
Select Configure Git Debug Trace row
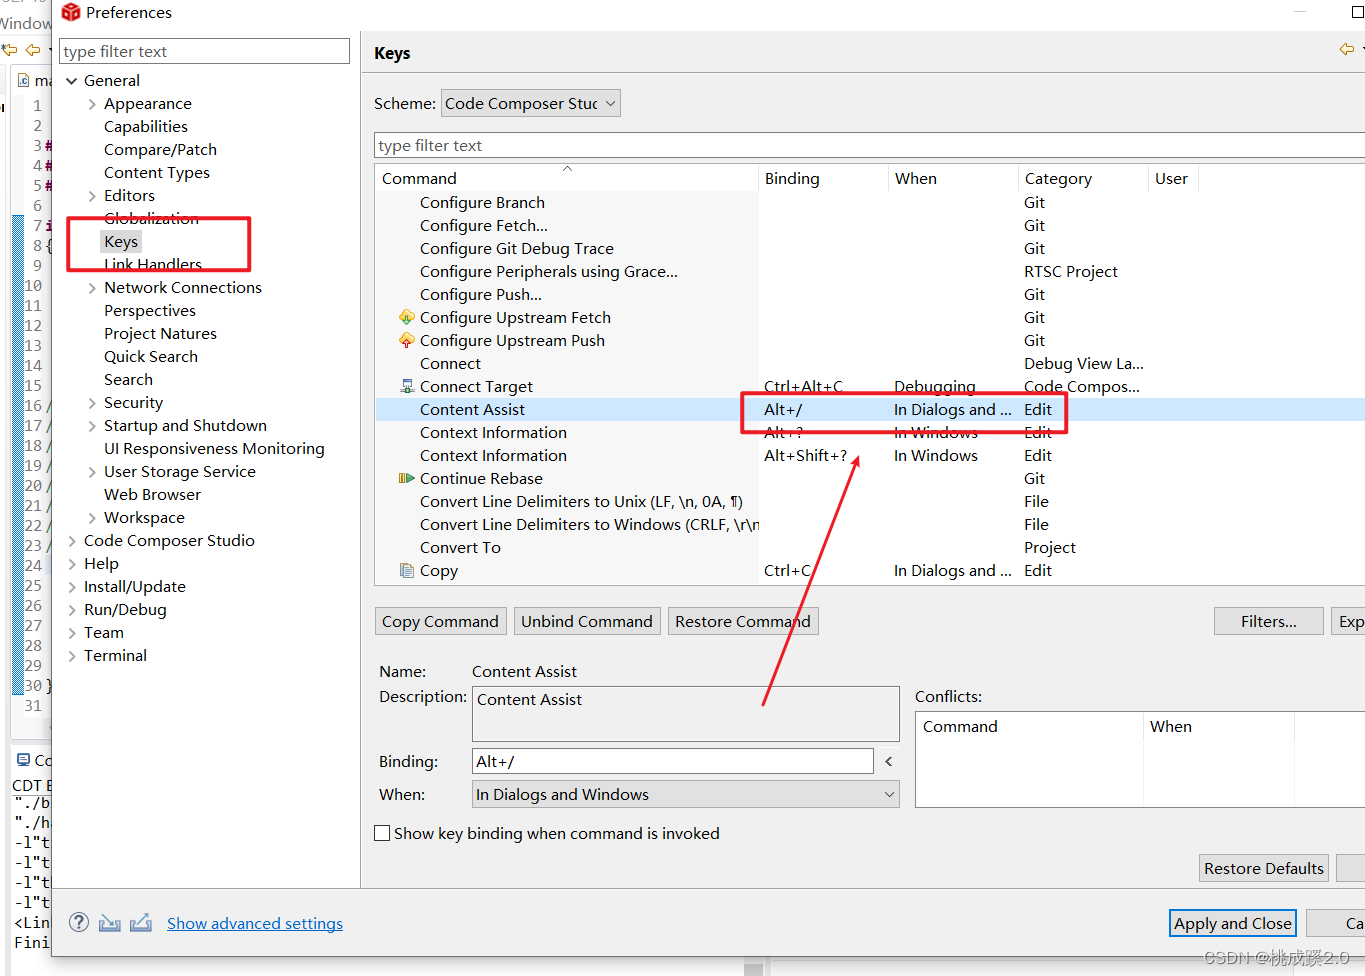coord(870,248)
